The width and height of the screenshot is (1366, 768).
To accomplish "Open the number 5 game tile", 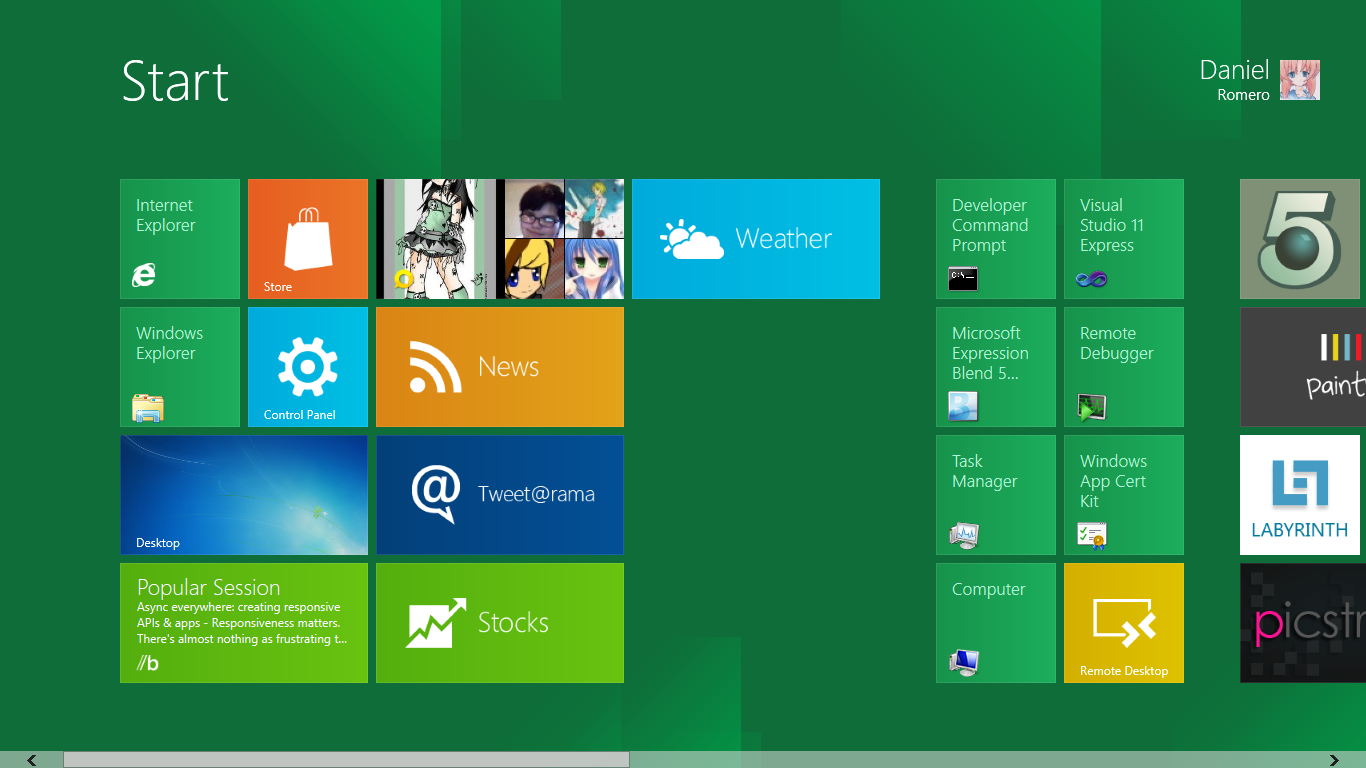I will pyautogui.click(x=1300, y=239).
